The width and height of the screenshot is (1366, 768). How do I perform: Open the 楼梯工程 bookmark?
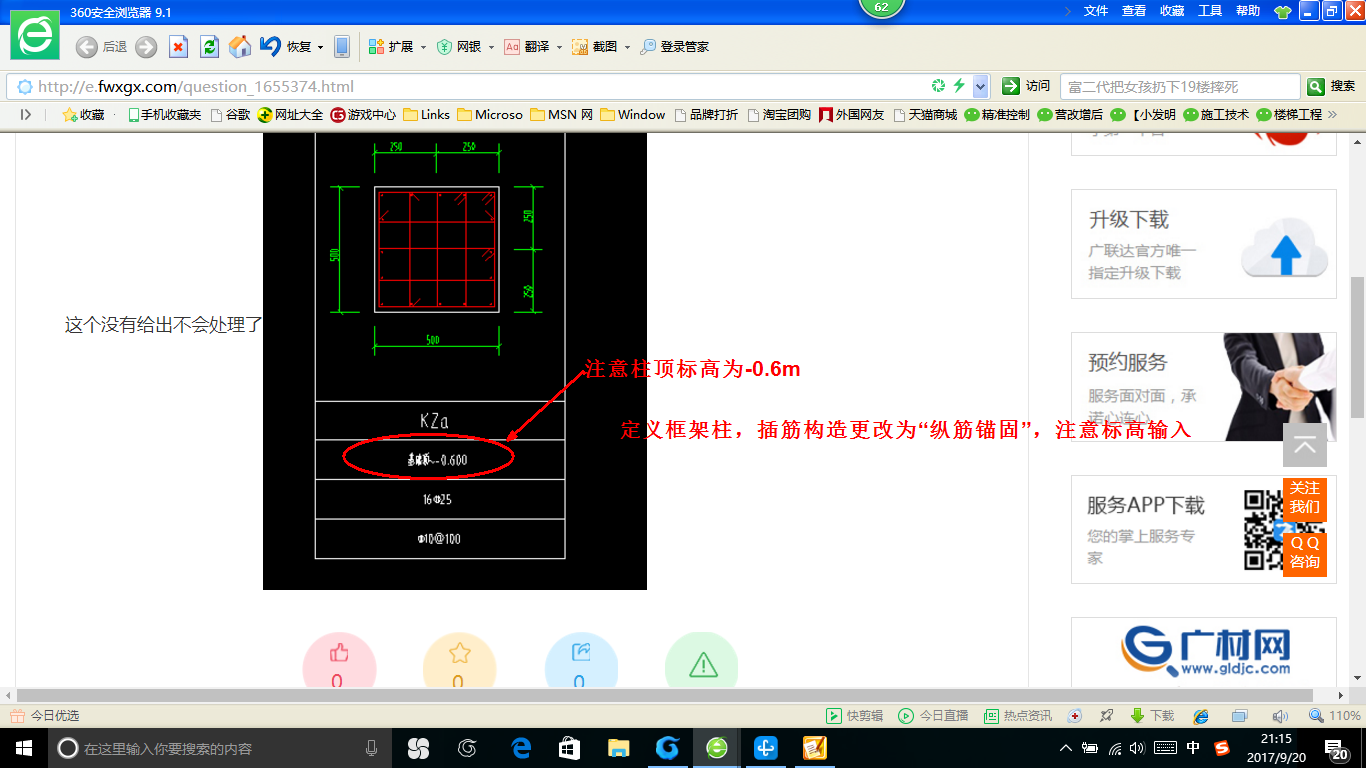(x=1289, y=115)
